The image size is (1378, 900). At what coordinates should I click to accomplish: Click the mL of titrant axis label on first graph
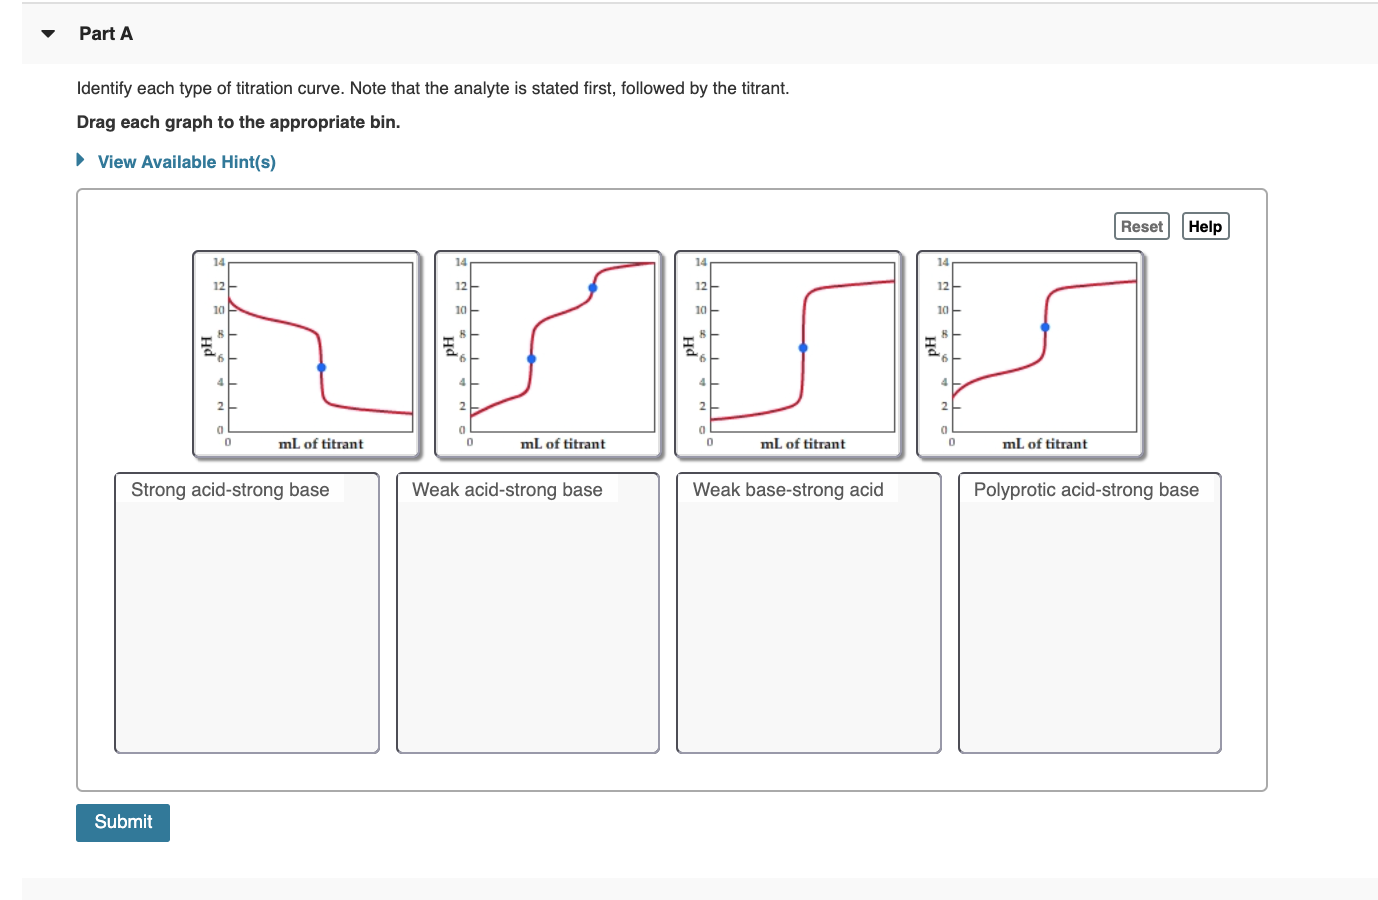click(x=322, y=443)
